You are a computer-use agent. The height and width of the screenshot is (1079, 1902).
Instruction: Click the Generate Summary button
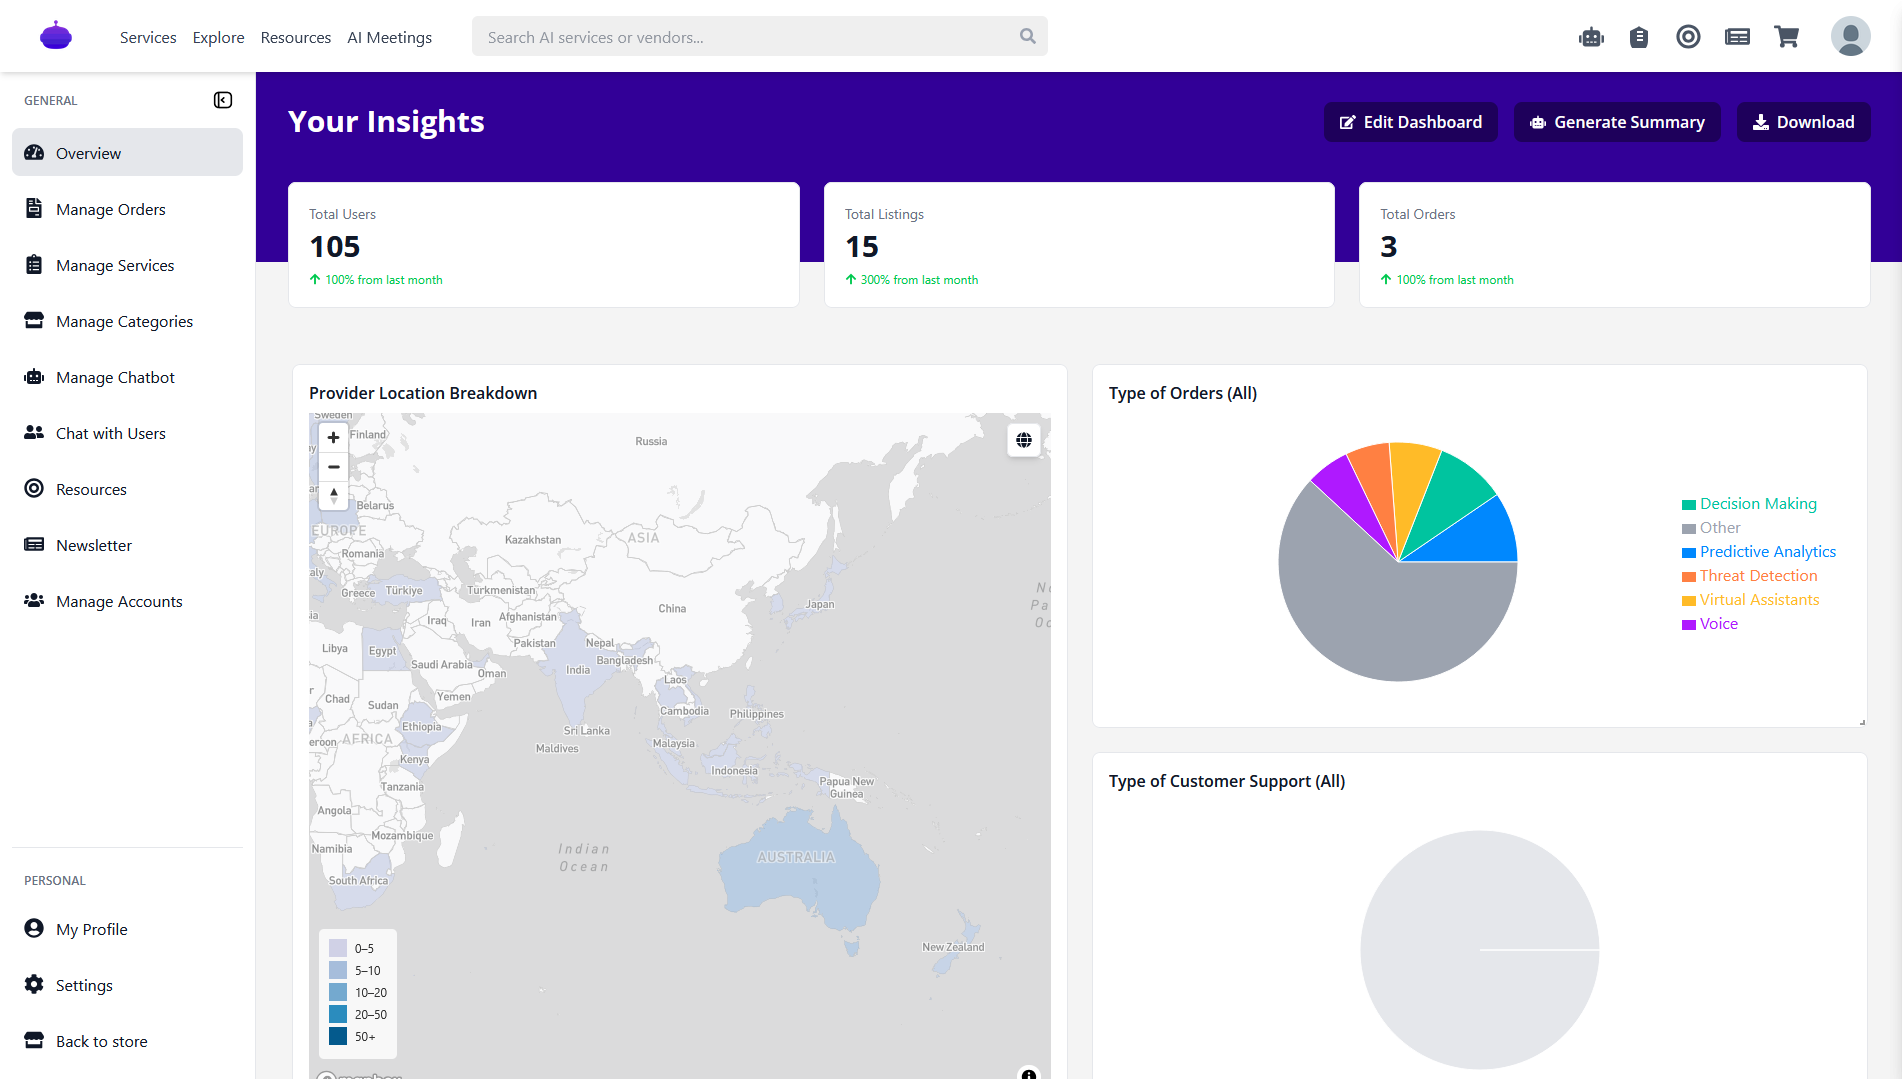tap(1616, 122)
